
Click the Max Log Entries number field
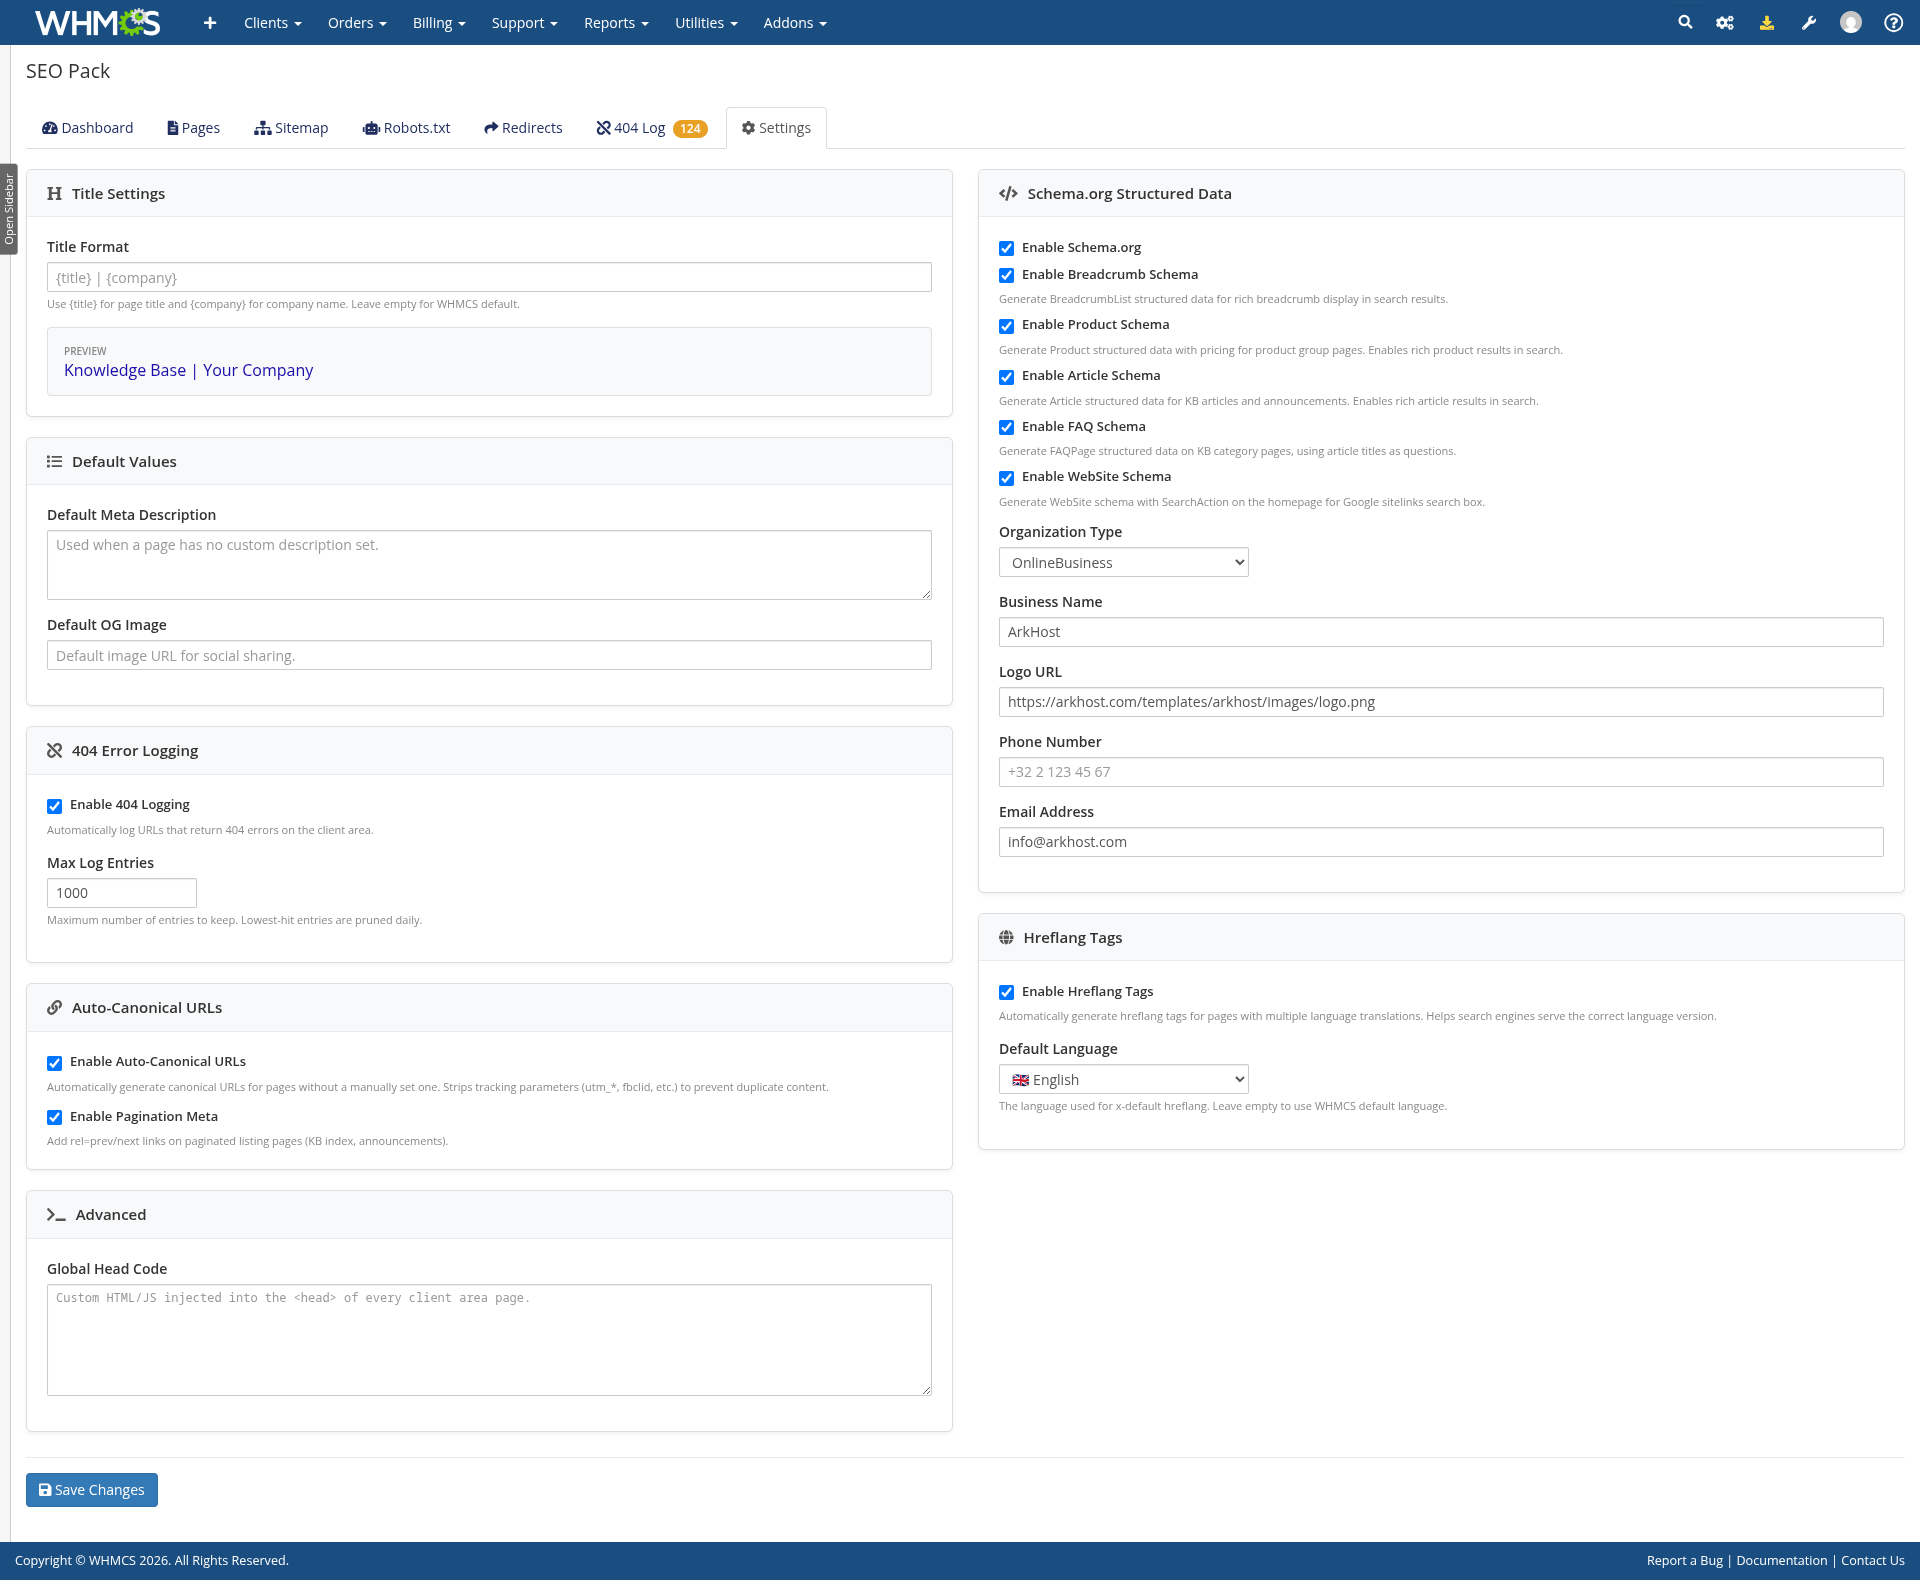[122, 893]
